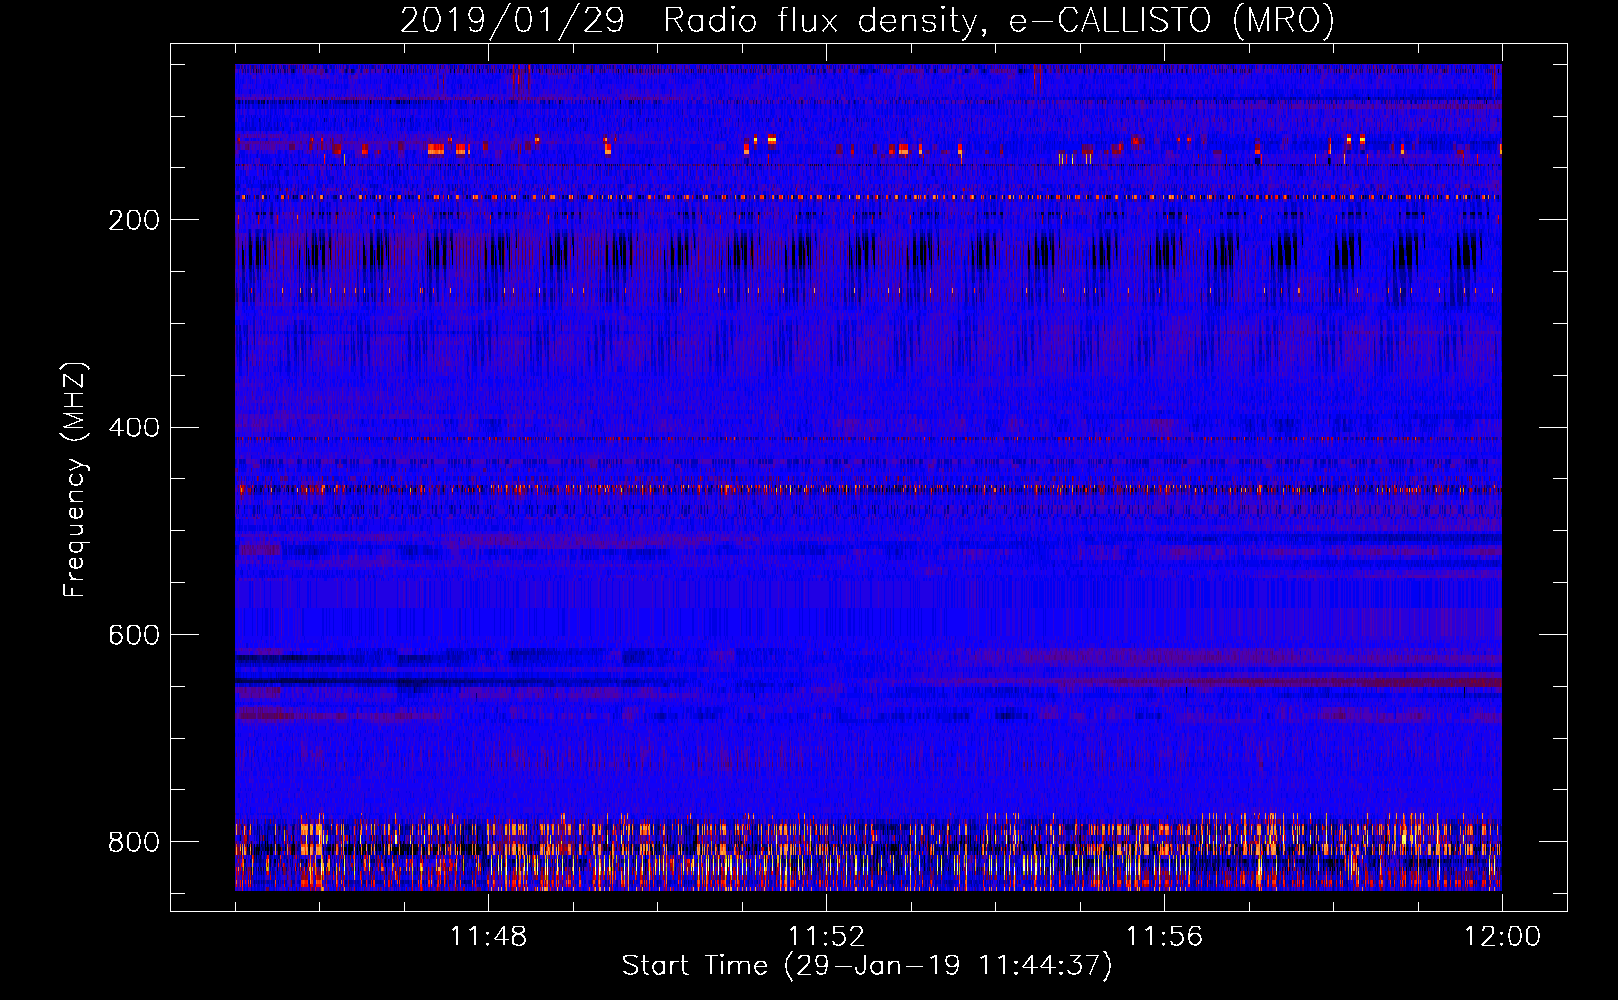Image resolution: width=1618 pixels, height=1000 pixels.
Task: Click the '800' frequency tick label
Action: click(x=134, y=842)
